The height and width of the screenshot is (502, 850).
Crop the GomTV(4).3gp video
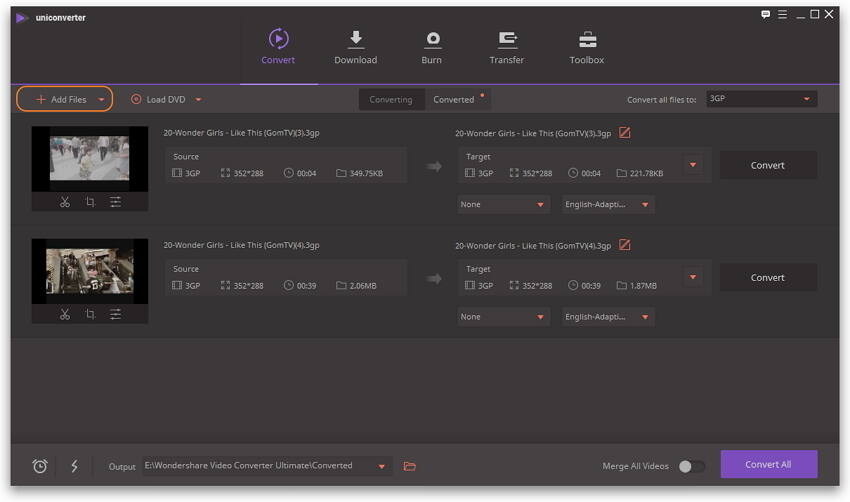pos(91,314)
